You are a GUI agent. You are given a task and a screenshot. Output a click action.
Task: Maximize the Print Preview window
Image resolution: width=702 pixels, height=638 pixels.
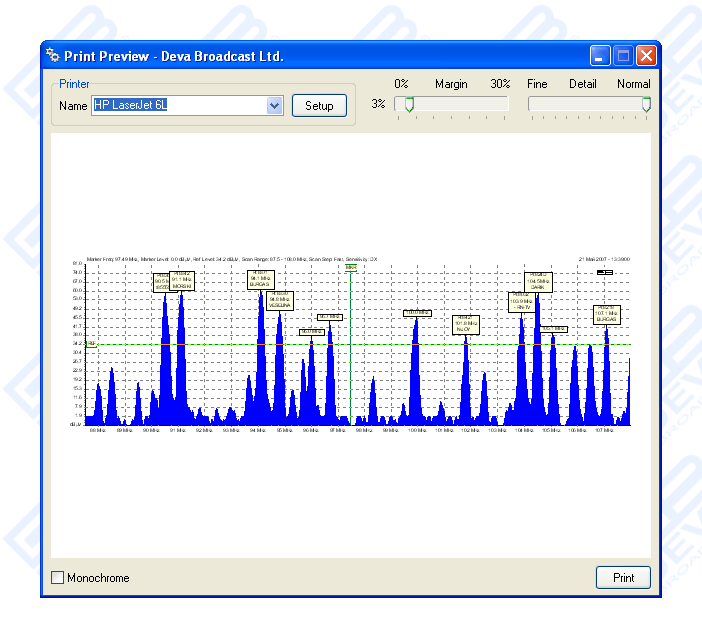tap(623, 56)
